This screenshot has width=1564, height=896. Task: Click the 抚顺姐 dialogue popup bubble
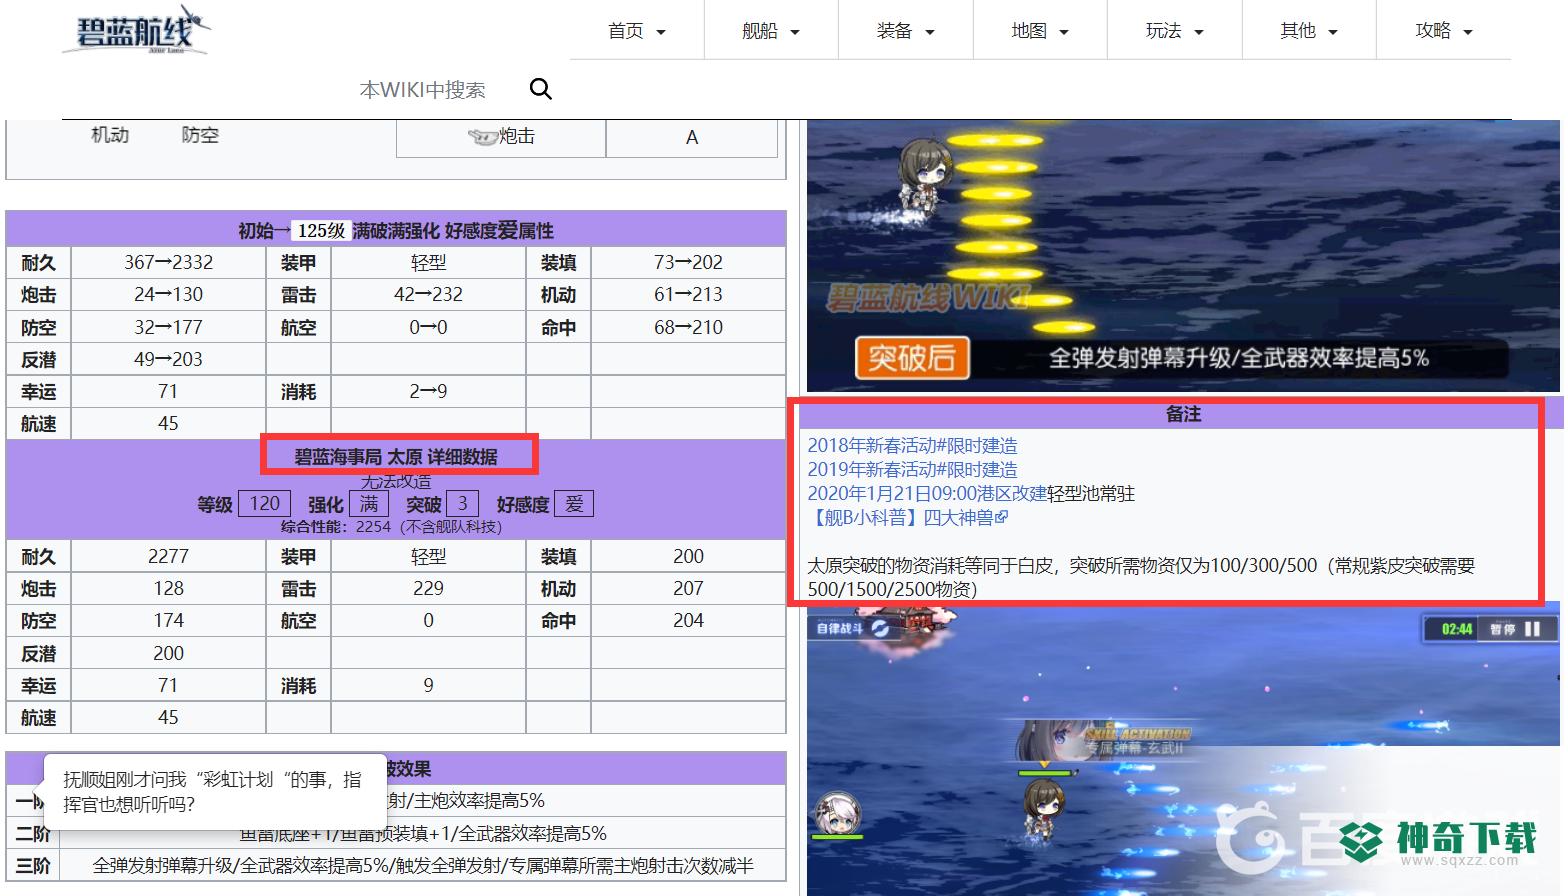pos(215,791)
